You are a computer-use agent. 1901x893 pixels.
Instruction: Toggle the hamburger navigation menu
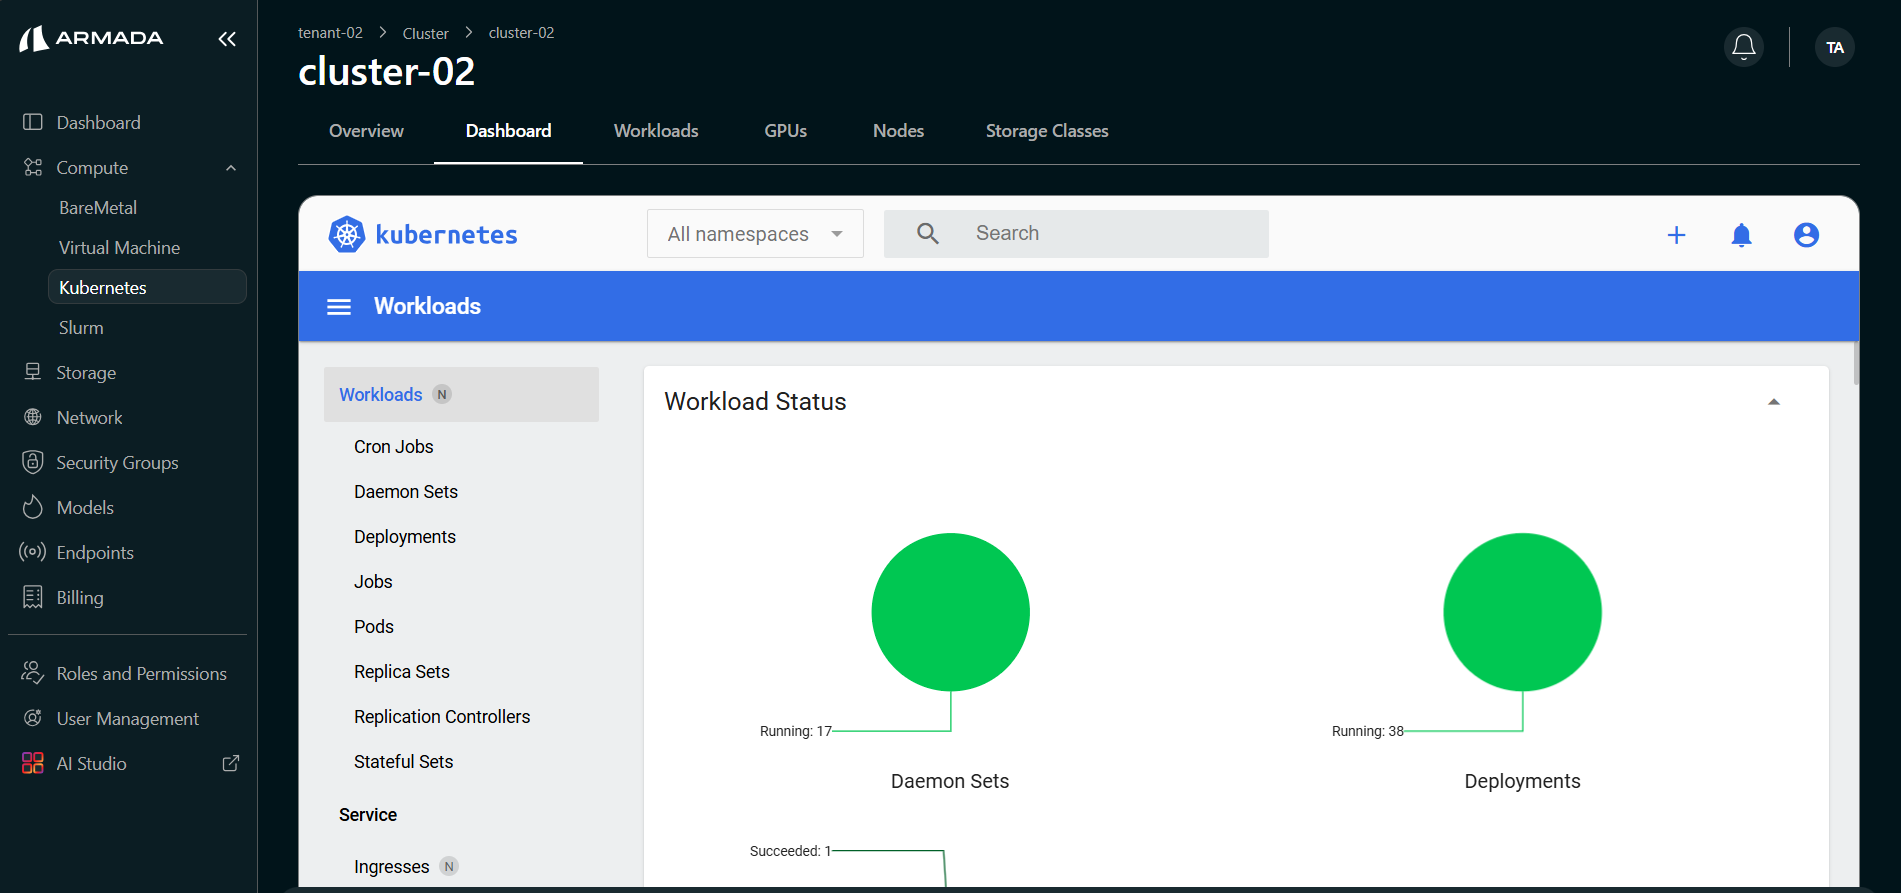click(339, 307)
